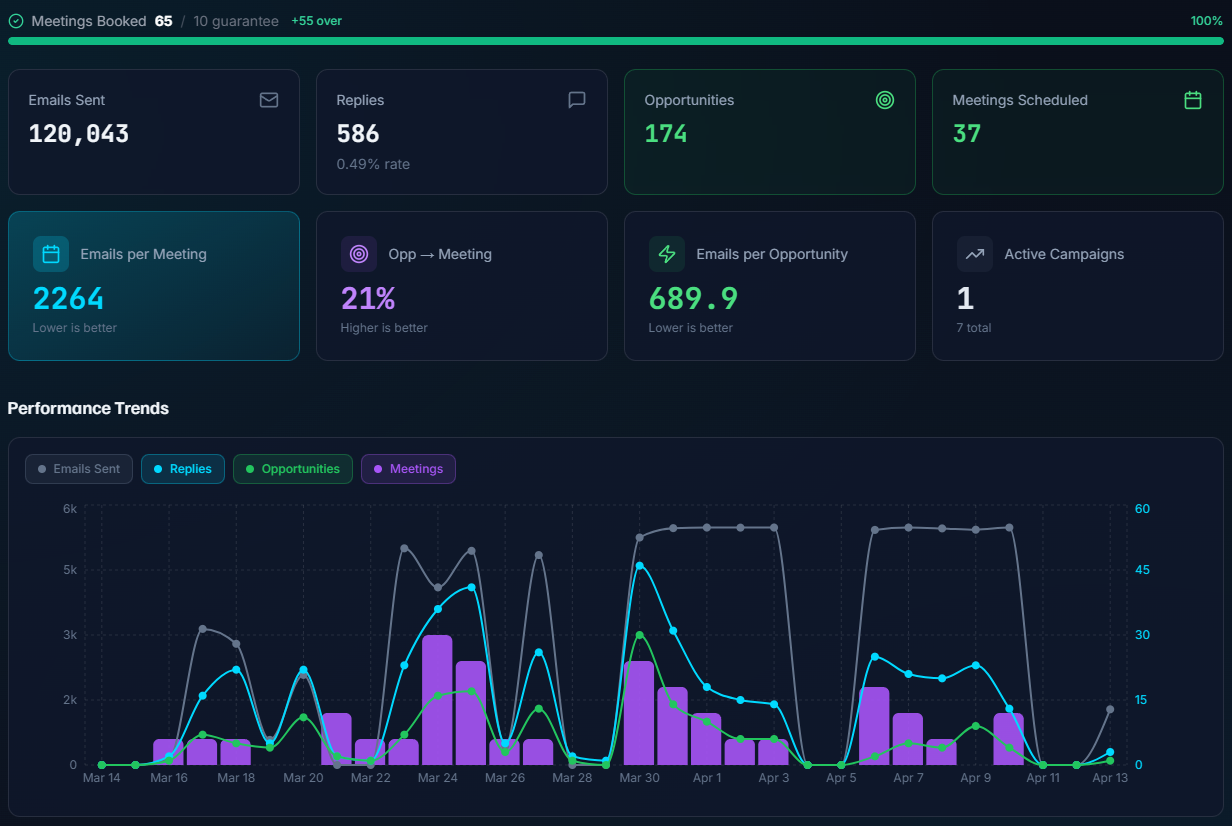Click the envelope icon on Emails Sent card
Viewport: 1232px width, 826px height.
click(269, 100)
